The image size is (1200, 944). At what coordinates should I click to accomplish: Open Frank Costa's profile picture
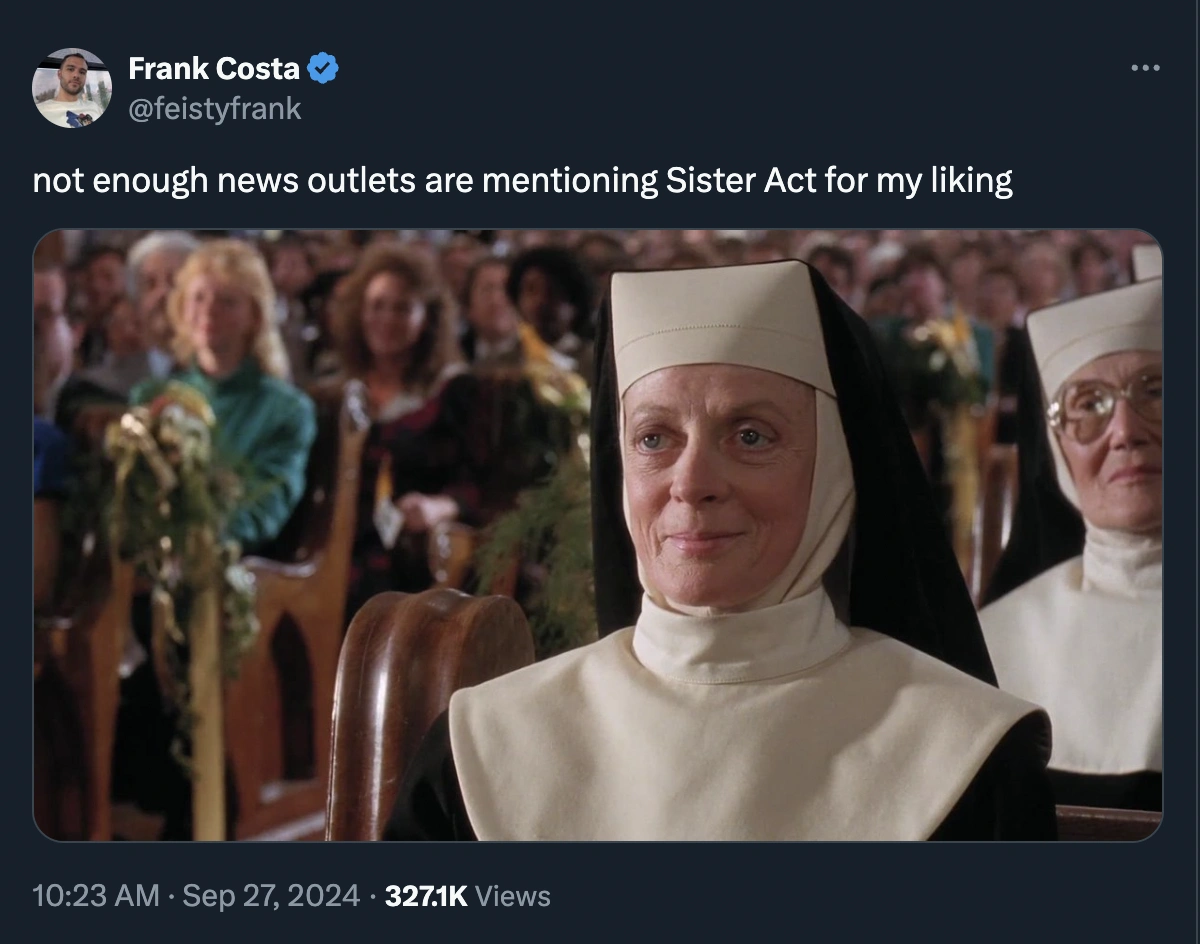point(72,88)
